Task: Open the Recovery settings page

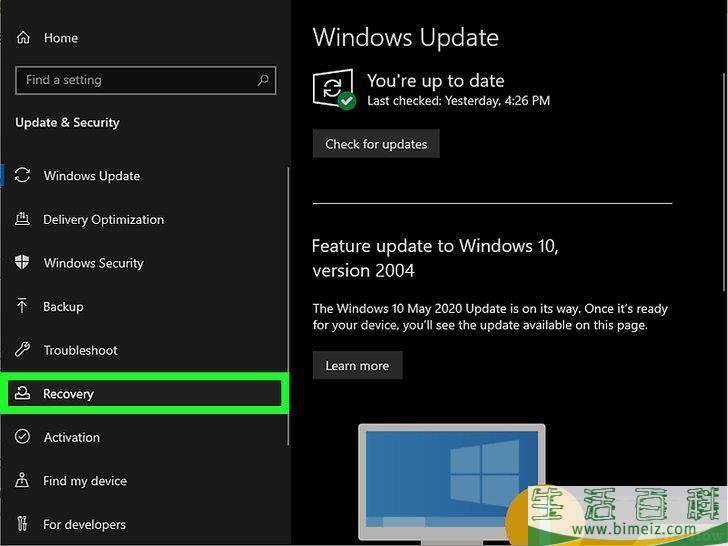Action: pyautogui.click(x=68, y=394)
